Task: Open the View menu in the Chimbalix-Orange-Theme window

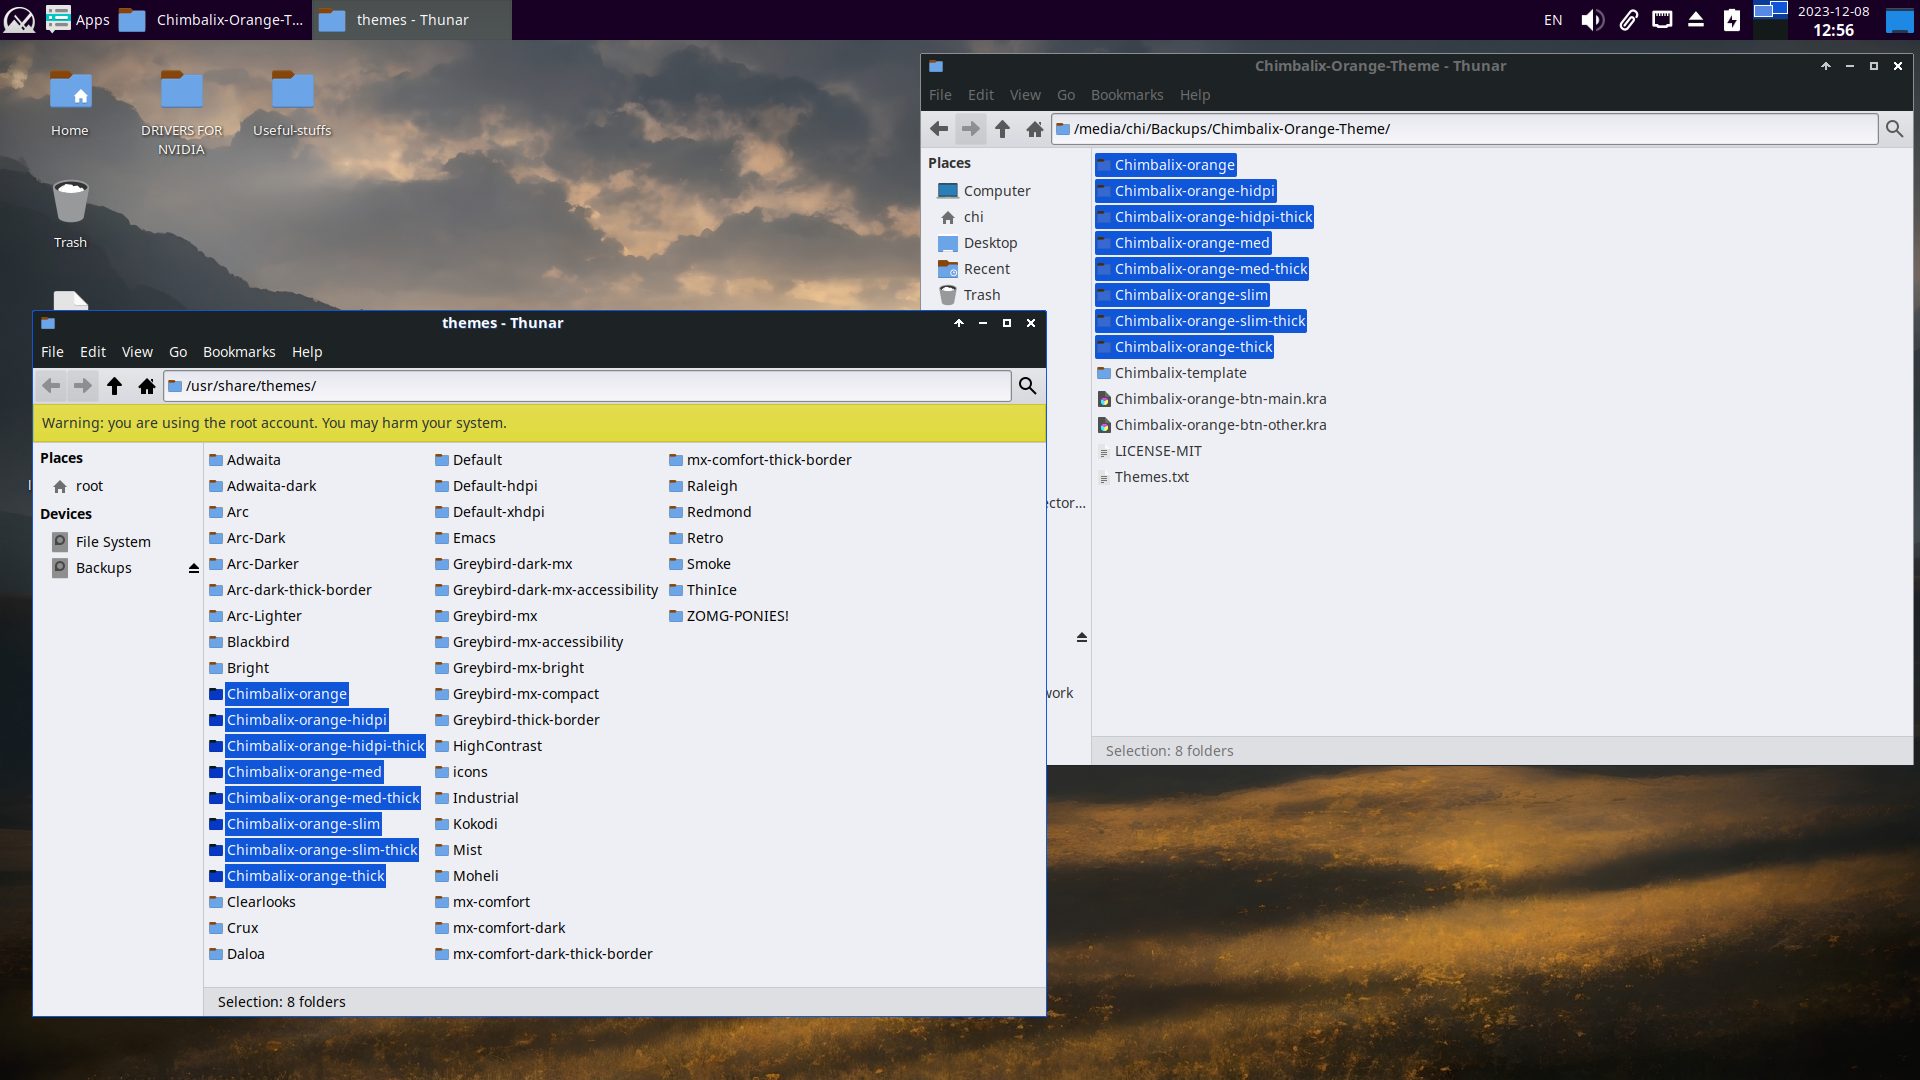Action: point(1025,95)
